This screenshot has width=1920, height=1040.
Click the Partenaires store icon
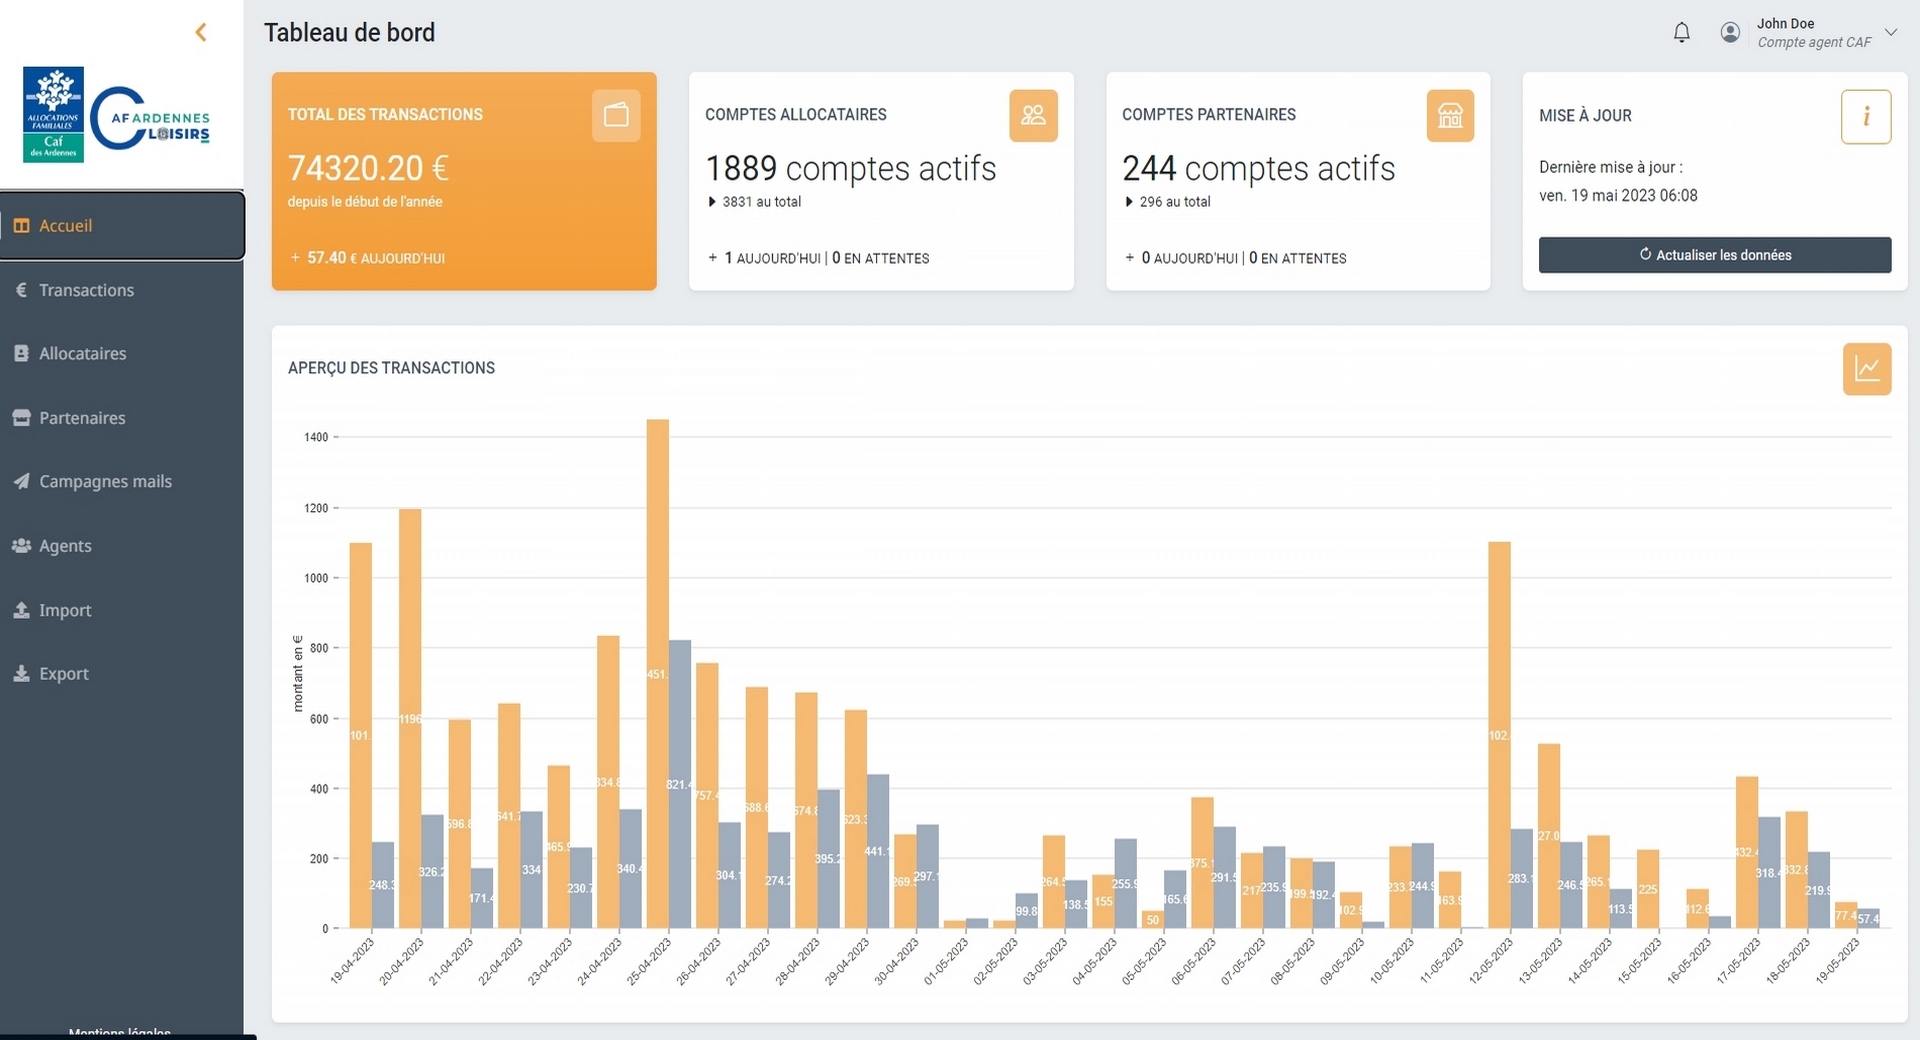coord(21,417)
